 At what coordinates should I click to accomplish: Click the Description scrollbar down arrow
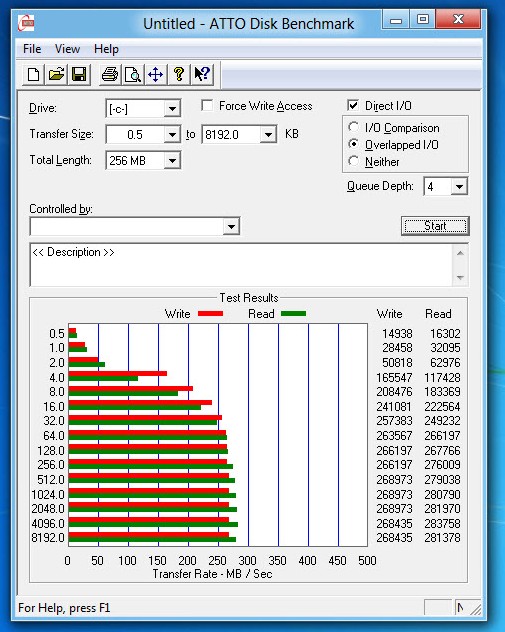coord(460,278)
